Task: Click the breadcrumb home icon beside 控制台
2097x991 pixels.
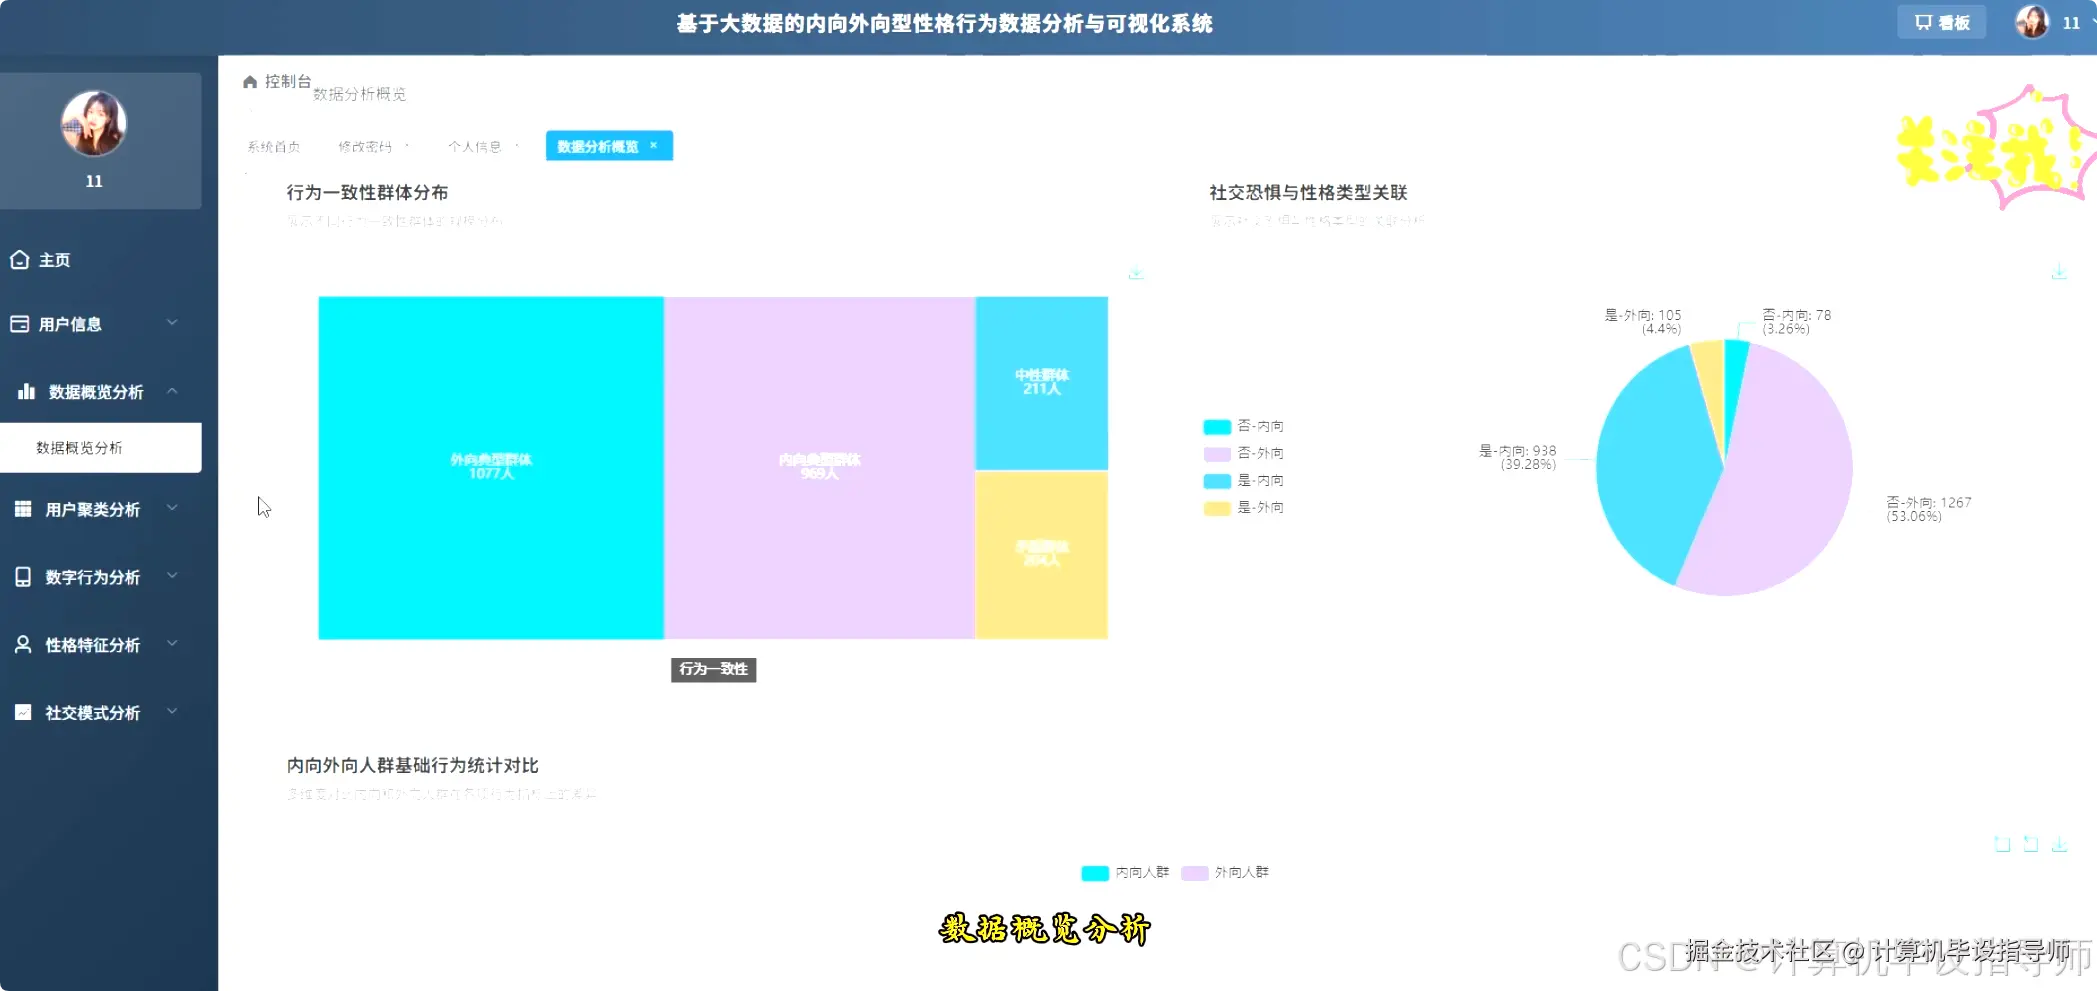Action: [250, 82]
